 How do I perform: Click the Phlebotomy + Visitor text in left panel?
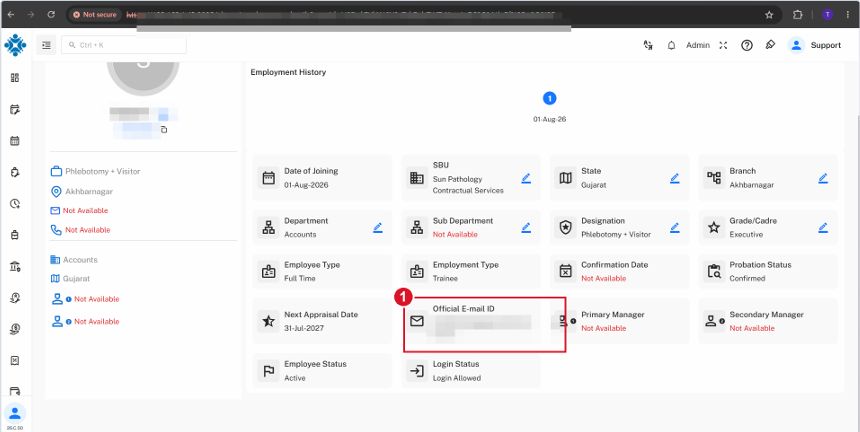click(x=103, y=172)
